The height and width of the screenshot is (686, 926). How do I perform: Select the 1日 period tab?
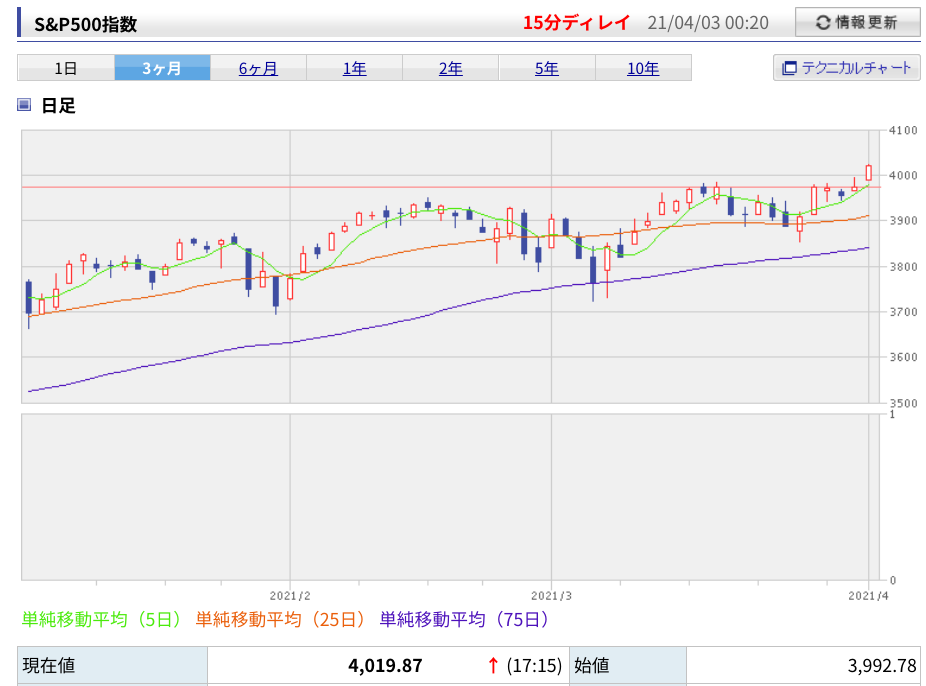coord(66,68)
